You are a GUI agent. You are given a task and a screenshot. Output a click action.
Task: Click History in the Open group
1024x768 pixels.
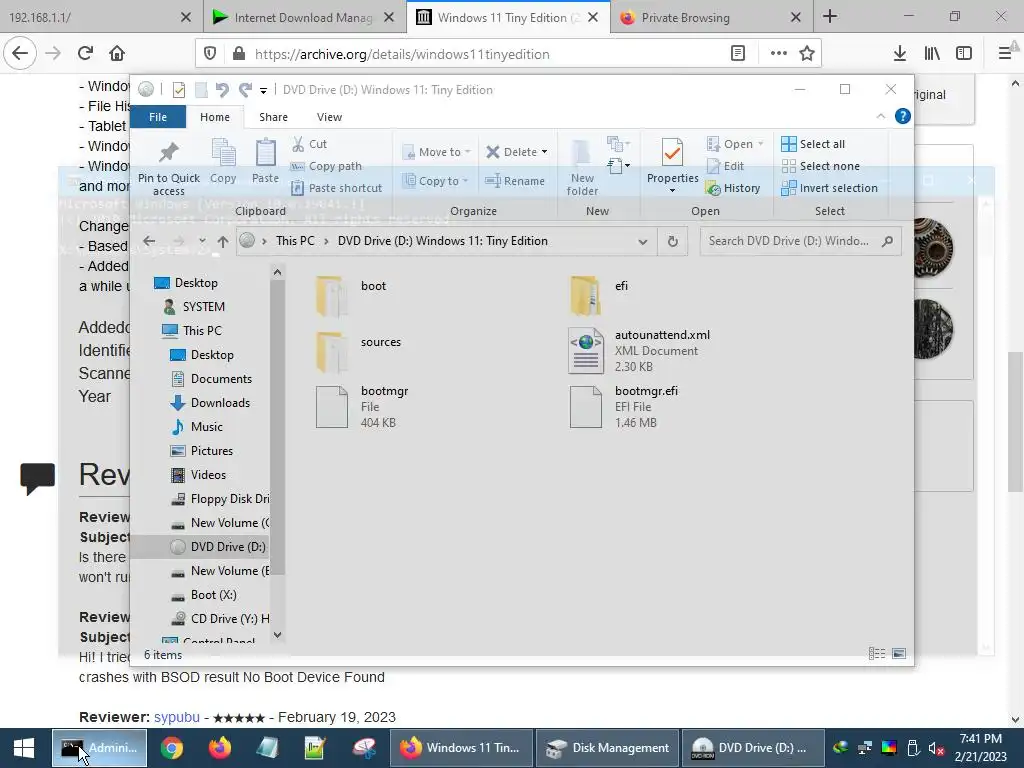tap(733, 188)
